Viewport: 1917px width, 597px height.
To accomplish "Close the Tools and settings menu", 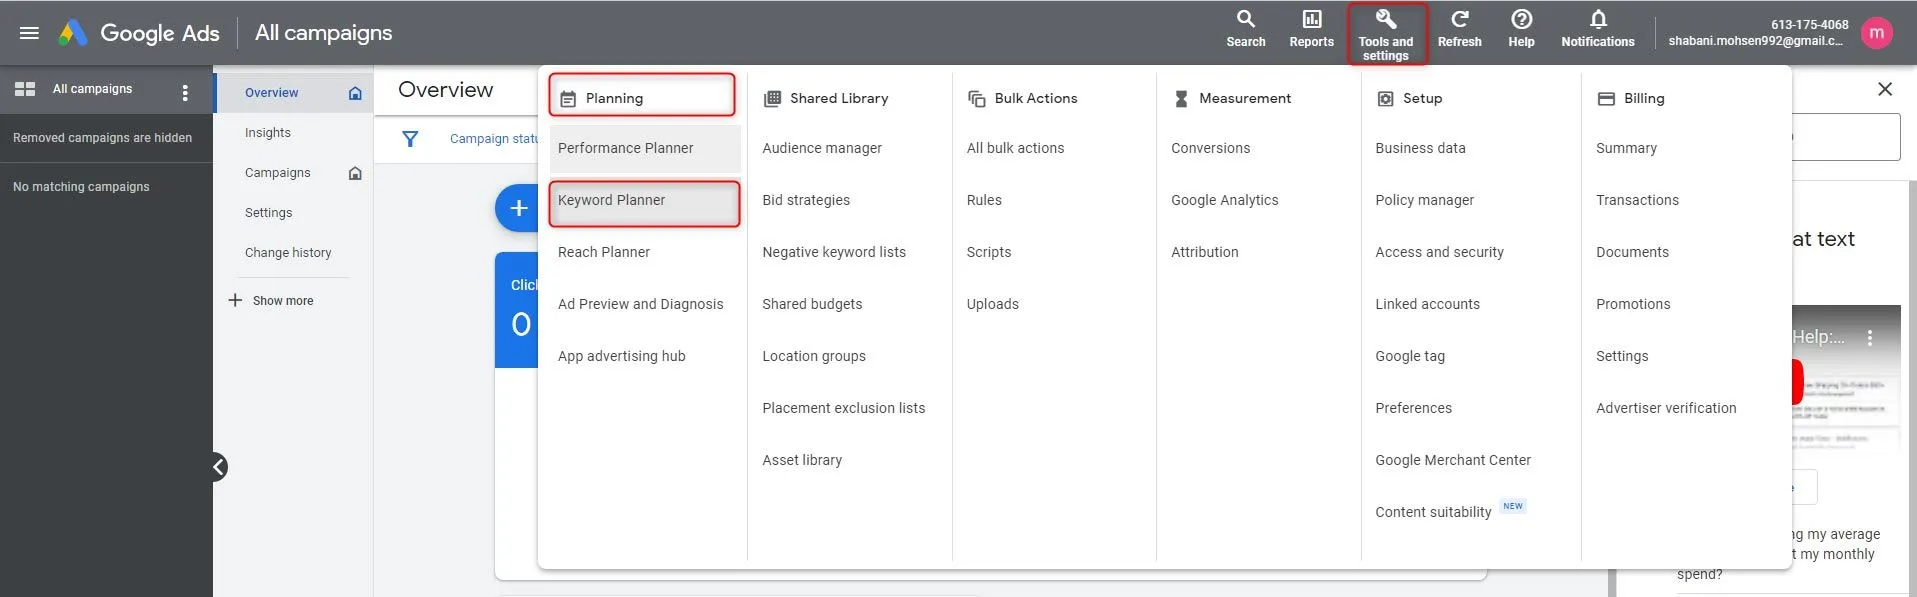I will [x=1386, y=34].
